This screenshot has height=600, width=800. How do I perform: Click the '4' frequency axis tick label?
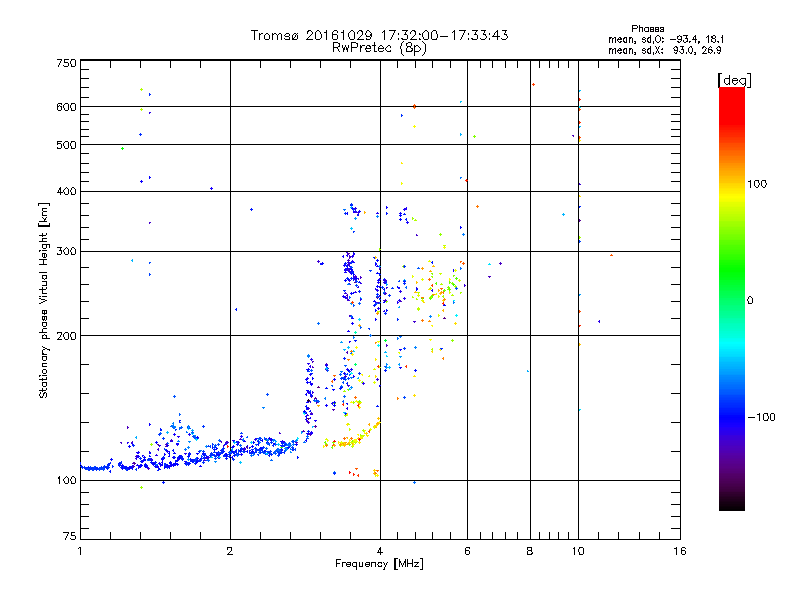point(380,551)
